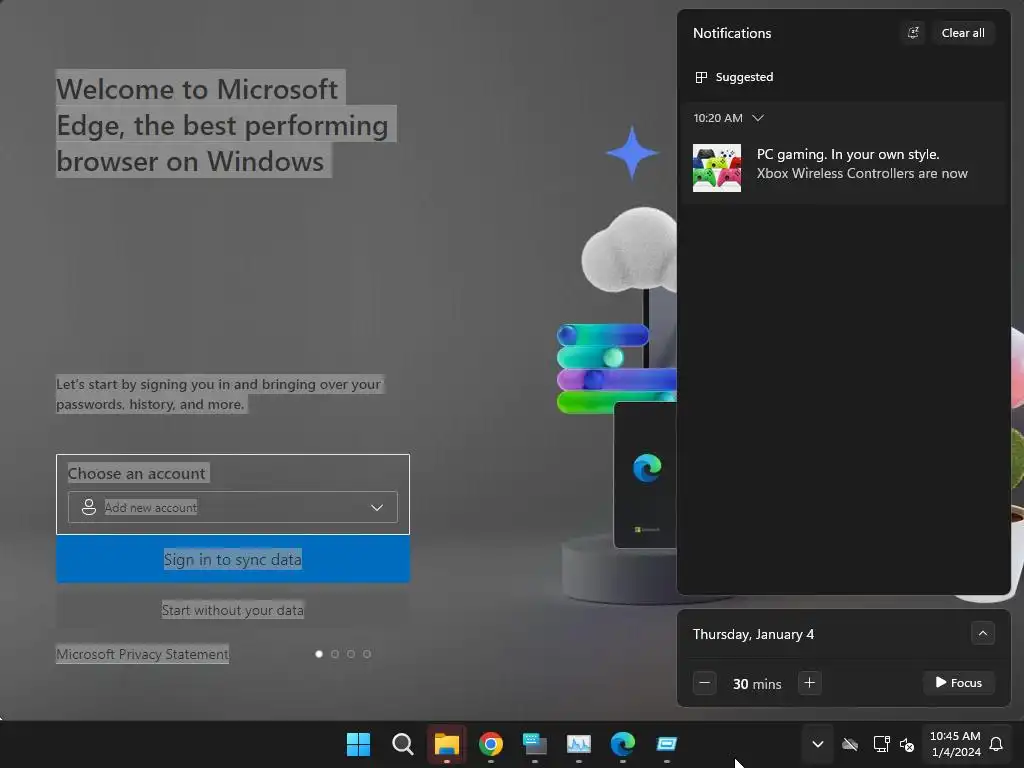Click the Suggested notifications header icon
The image size is (1024, 768).
pos(701,77)
